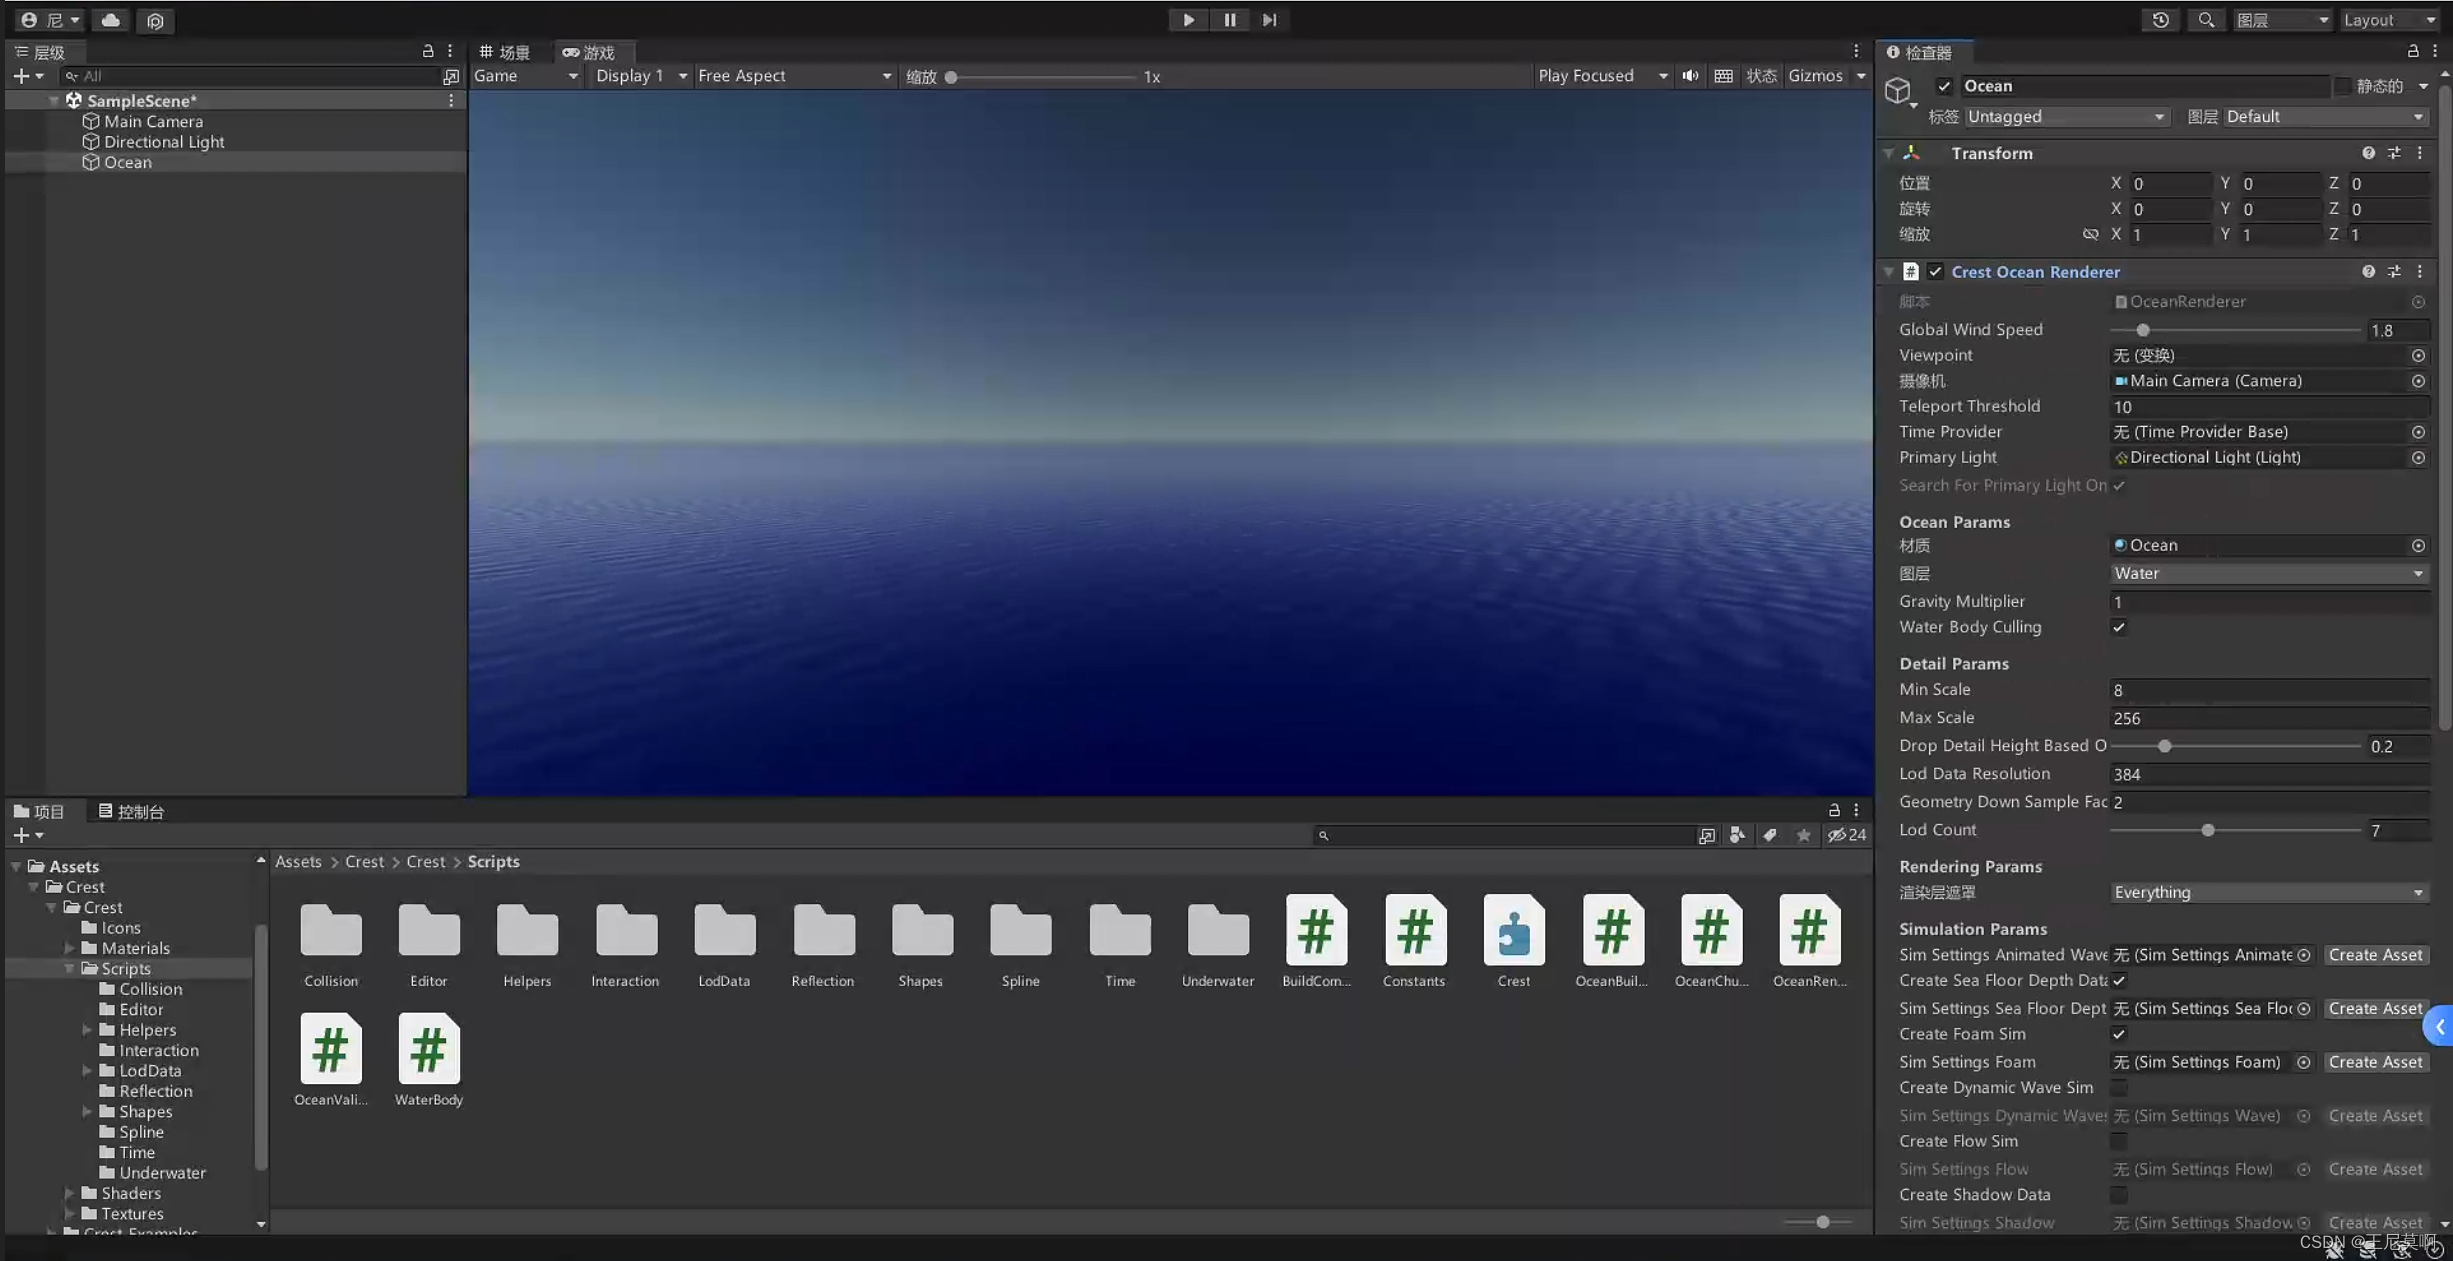2453x1261 pixels.
Task: Enable the Create Dynamic Wave Sim checkbox
Action: point(2119,1088)
